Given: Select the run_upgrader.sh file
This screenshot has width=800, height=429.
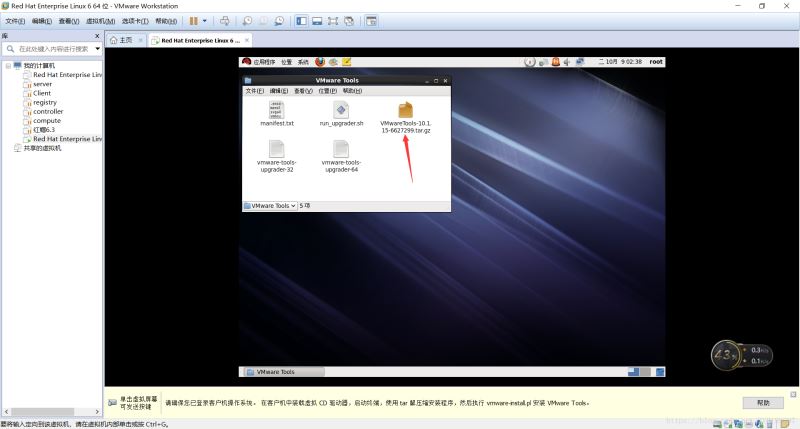Looking at the screenshot, I should pyautogui.click(x=341, y=111).
